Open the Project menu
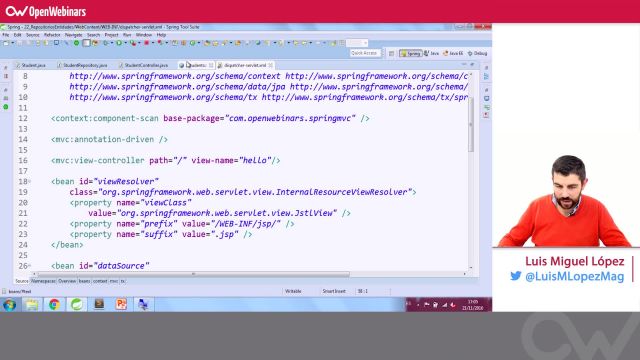 [x=111, y=35]
